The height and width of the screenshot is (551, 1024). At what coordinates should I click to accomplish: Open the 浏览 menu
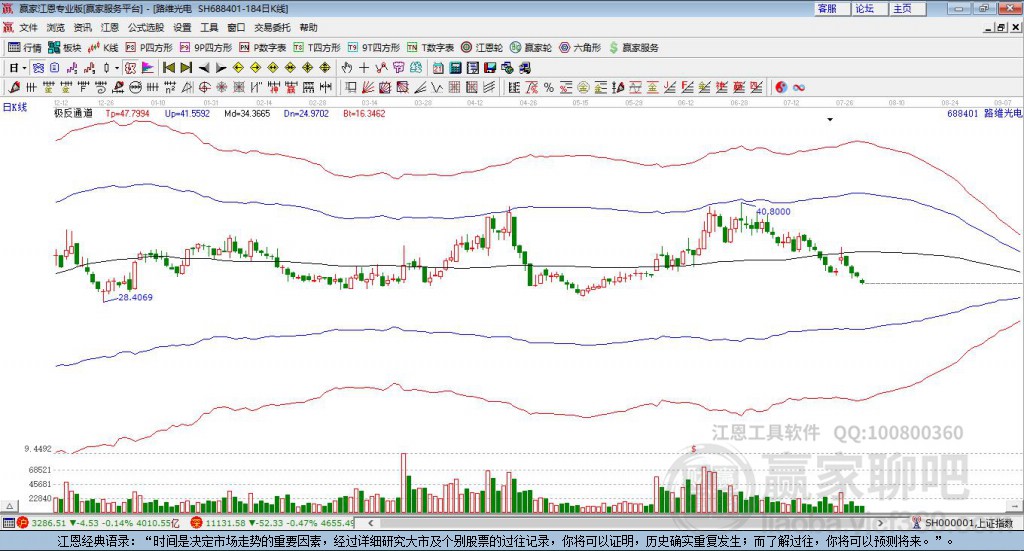click(x=56, y=27)
